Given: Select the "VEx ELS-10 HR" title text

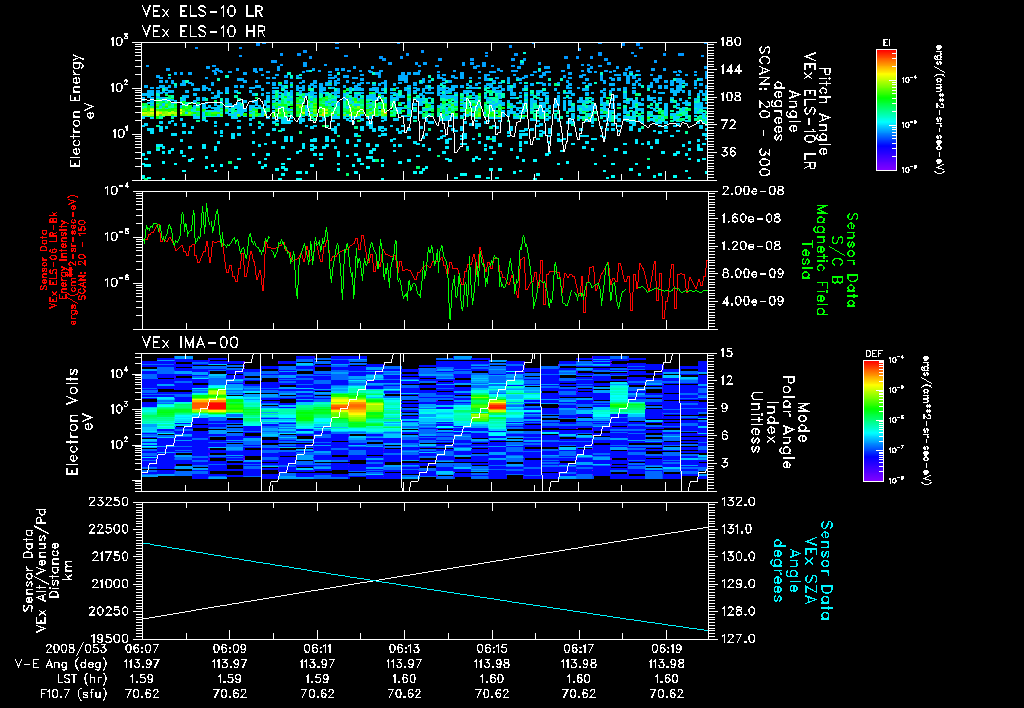Looking at the screenshot, I should pos(204,31).
